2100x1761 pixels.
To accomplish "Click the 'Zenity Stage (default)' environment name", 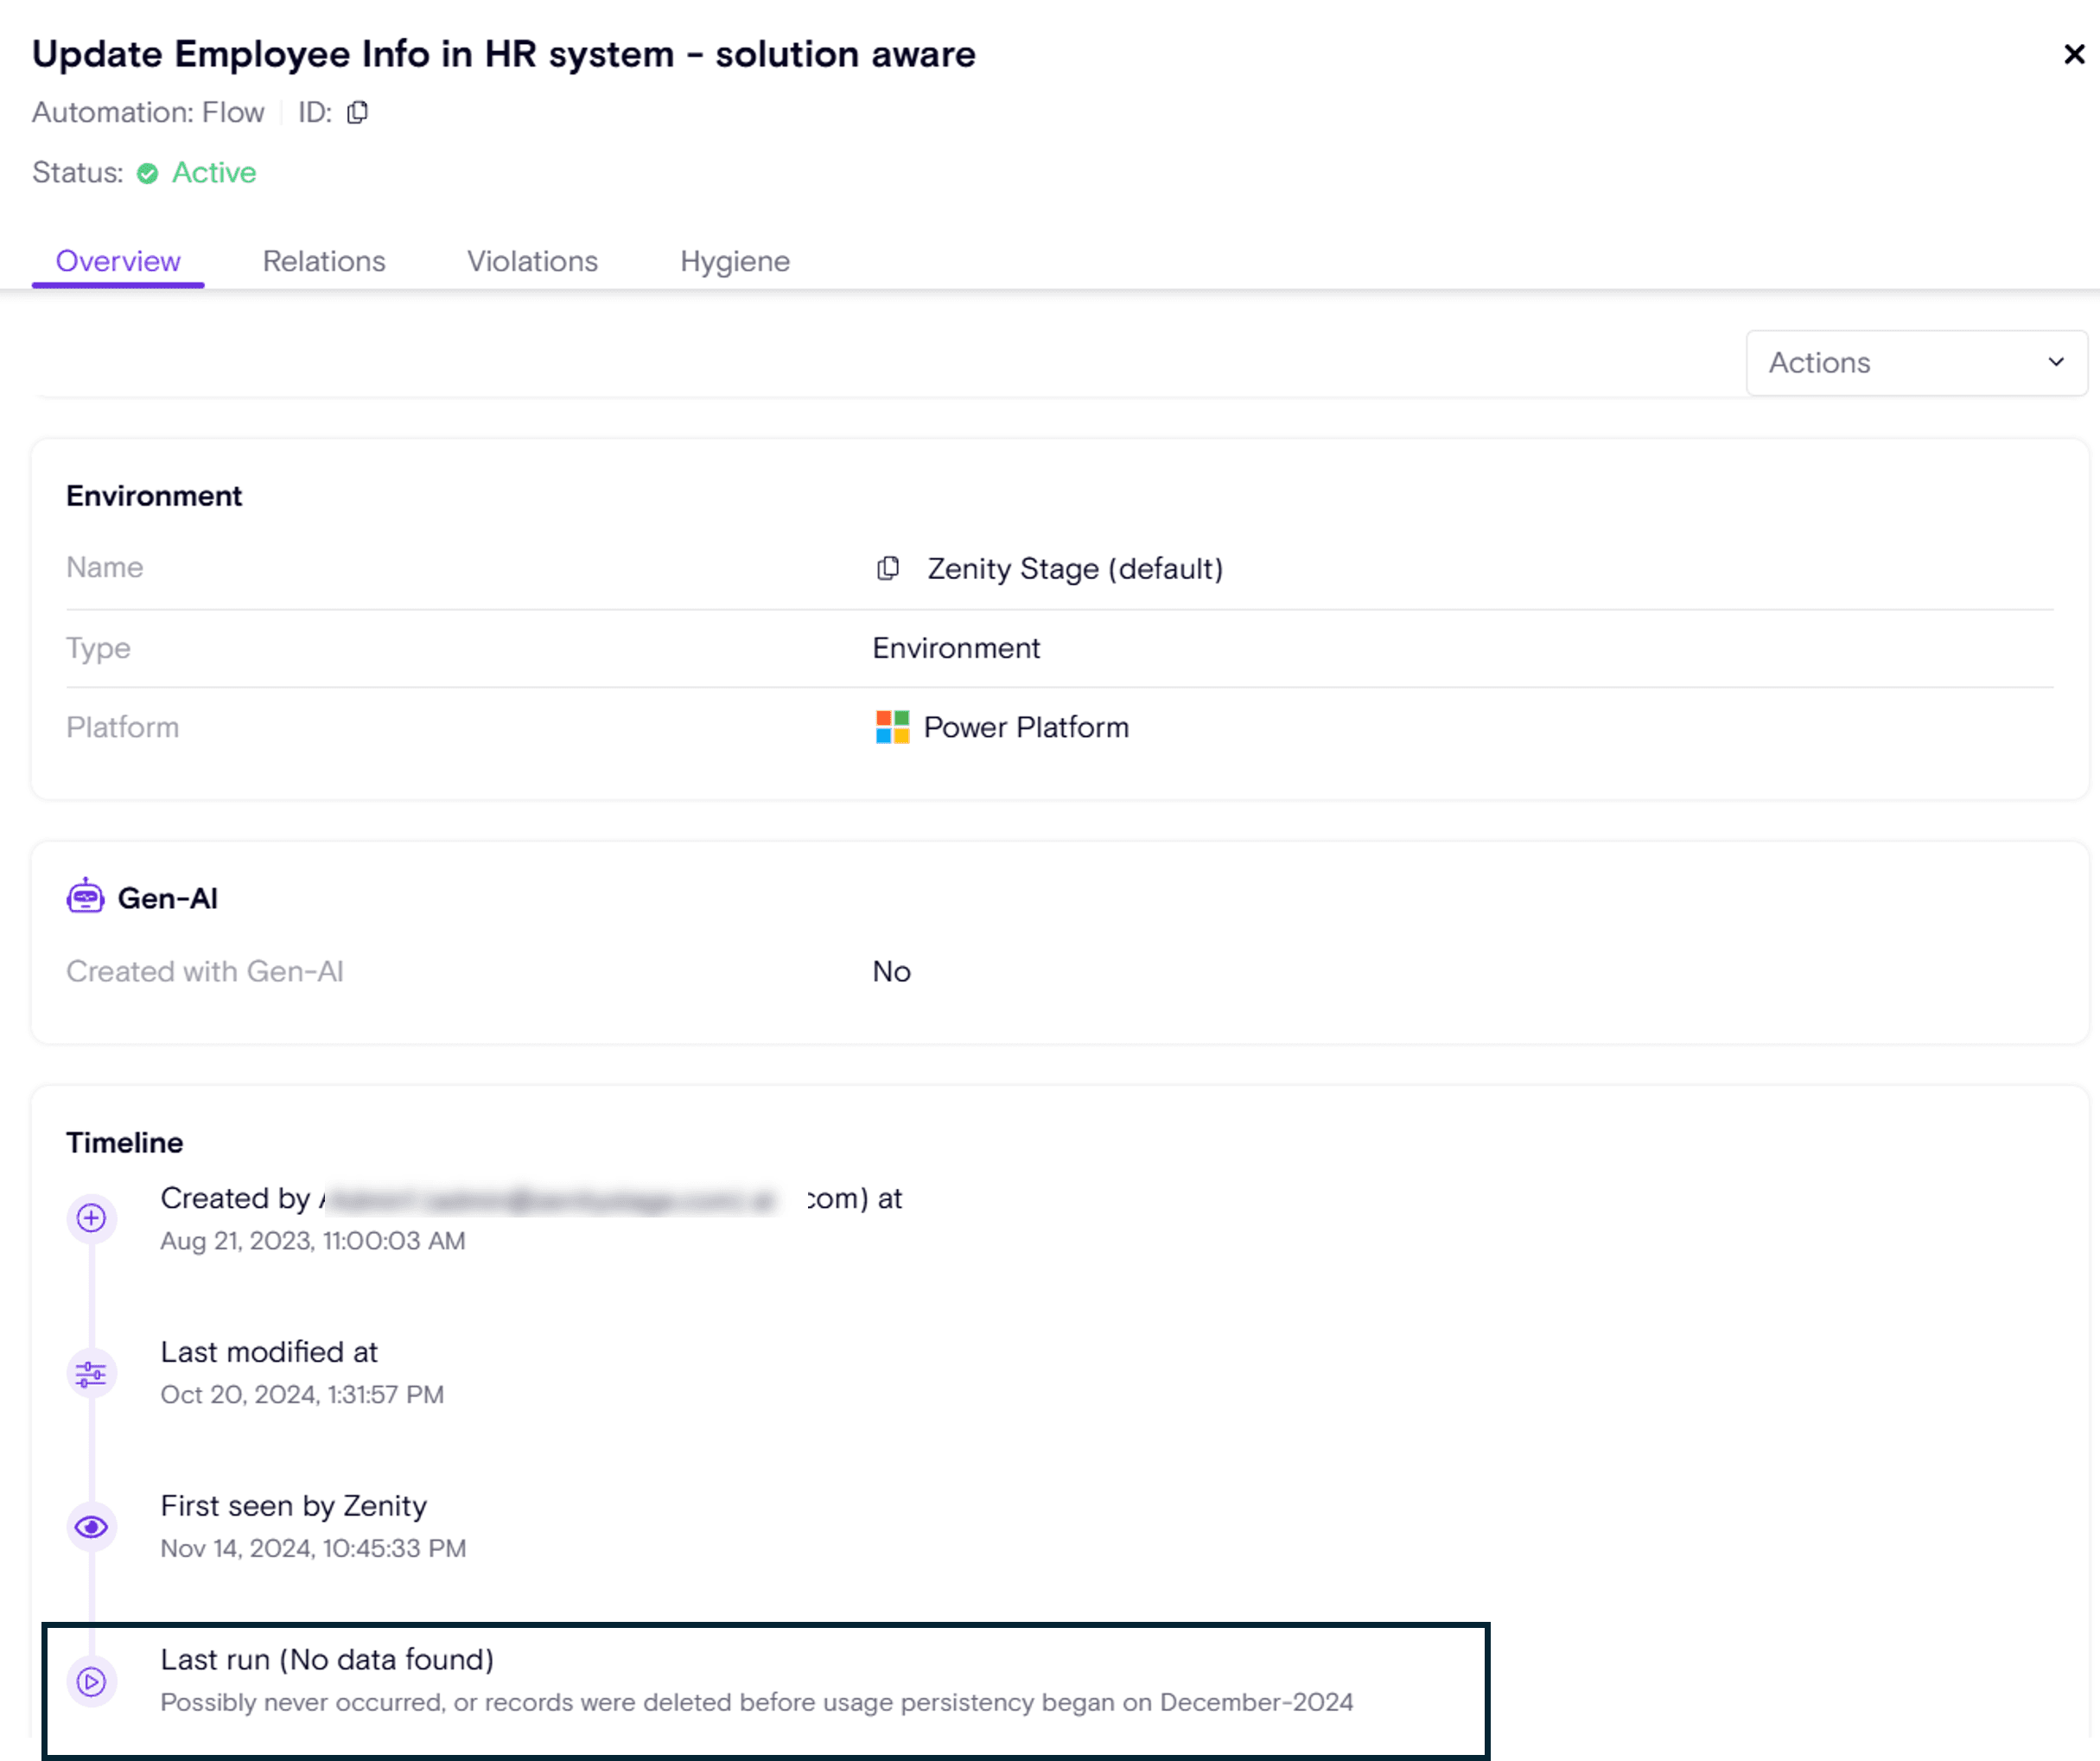I will click(x=1075, y=568).
